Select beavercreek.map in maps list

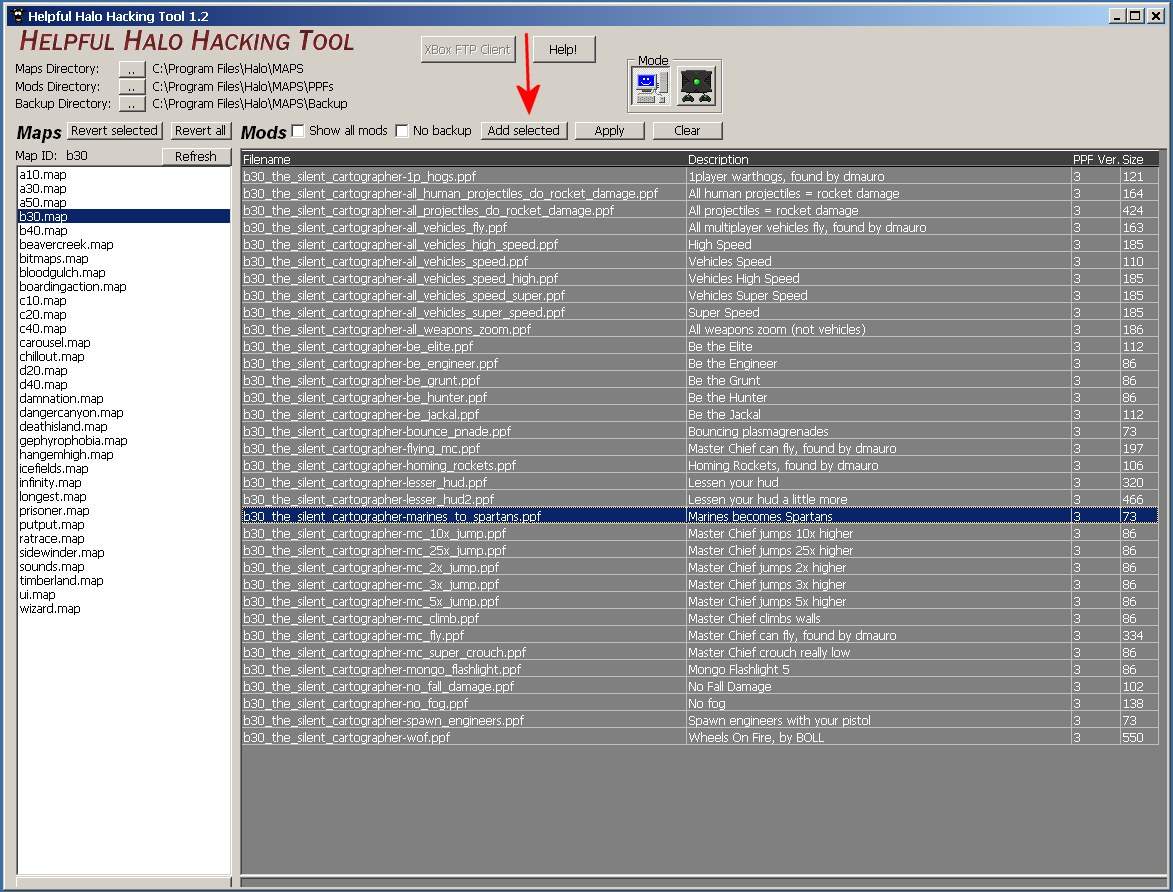tap(124, 245)
